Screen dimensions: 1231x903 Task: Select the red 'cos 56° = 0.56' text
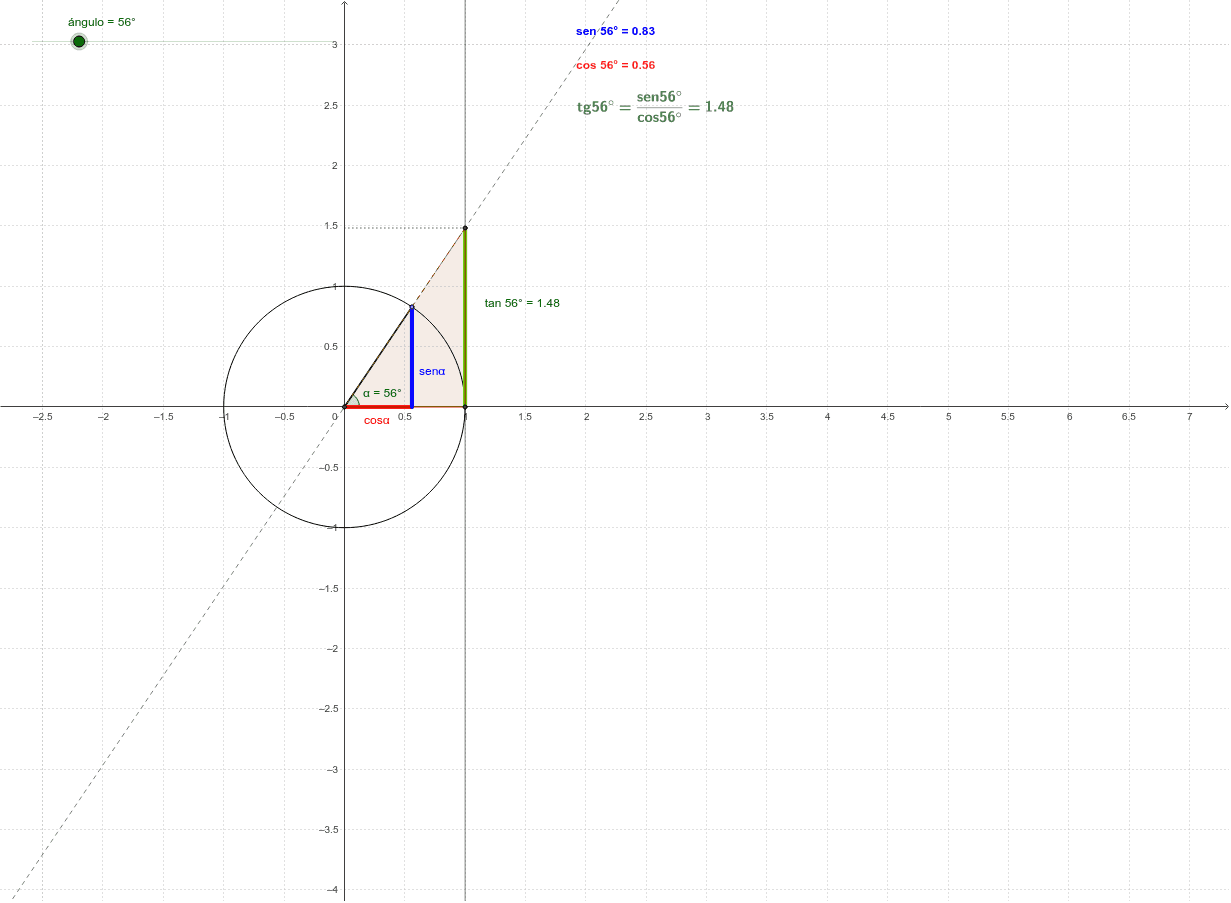(x=615, y=65)
